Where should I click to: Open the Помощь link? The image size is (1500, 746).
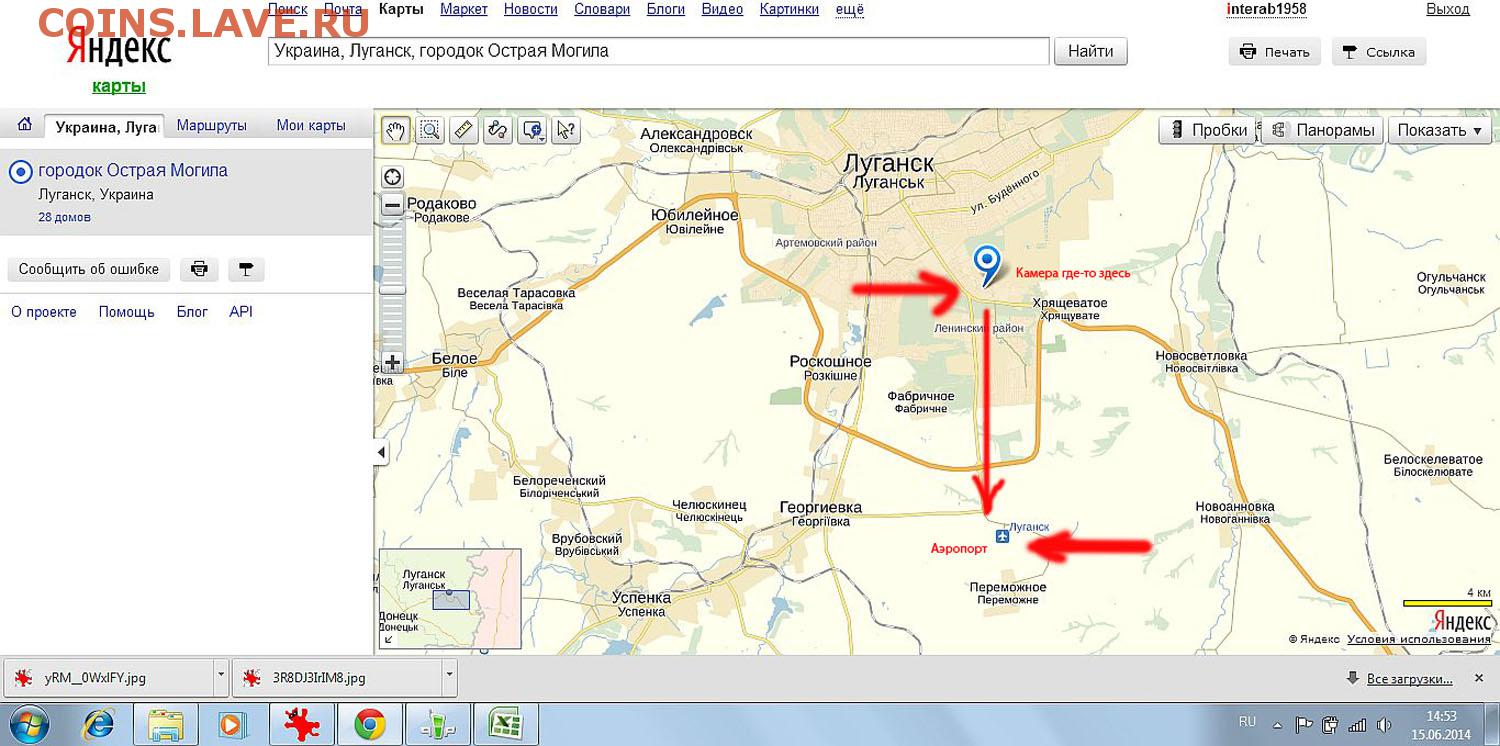[127, 312]
